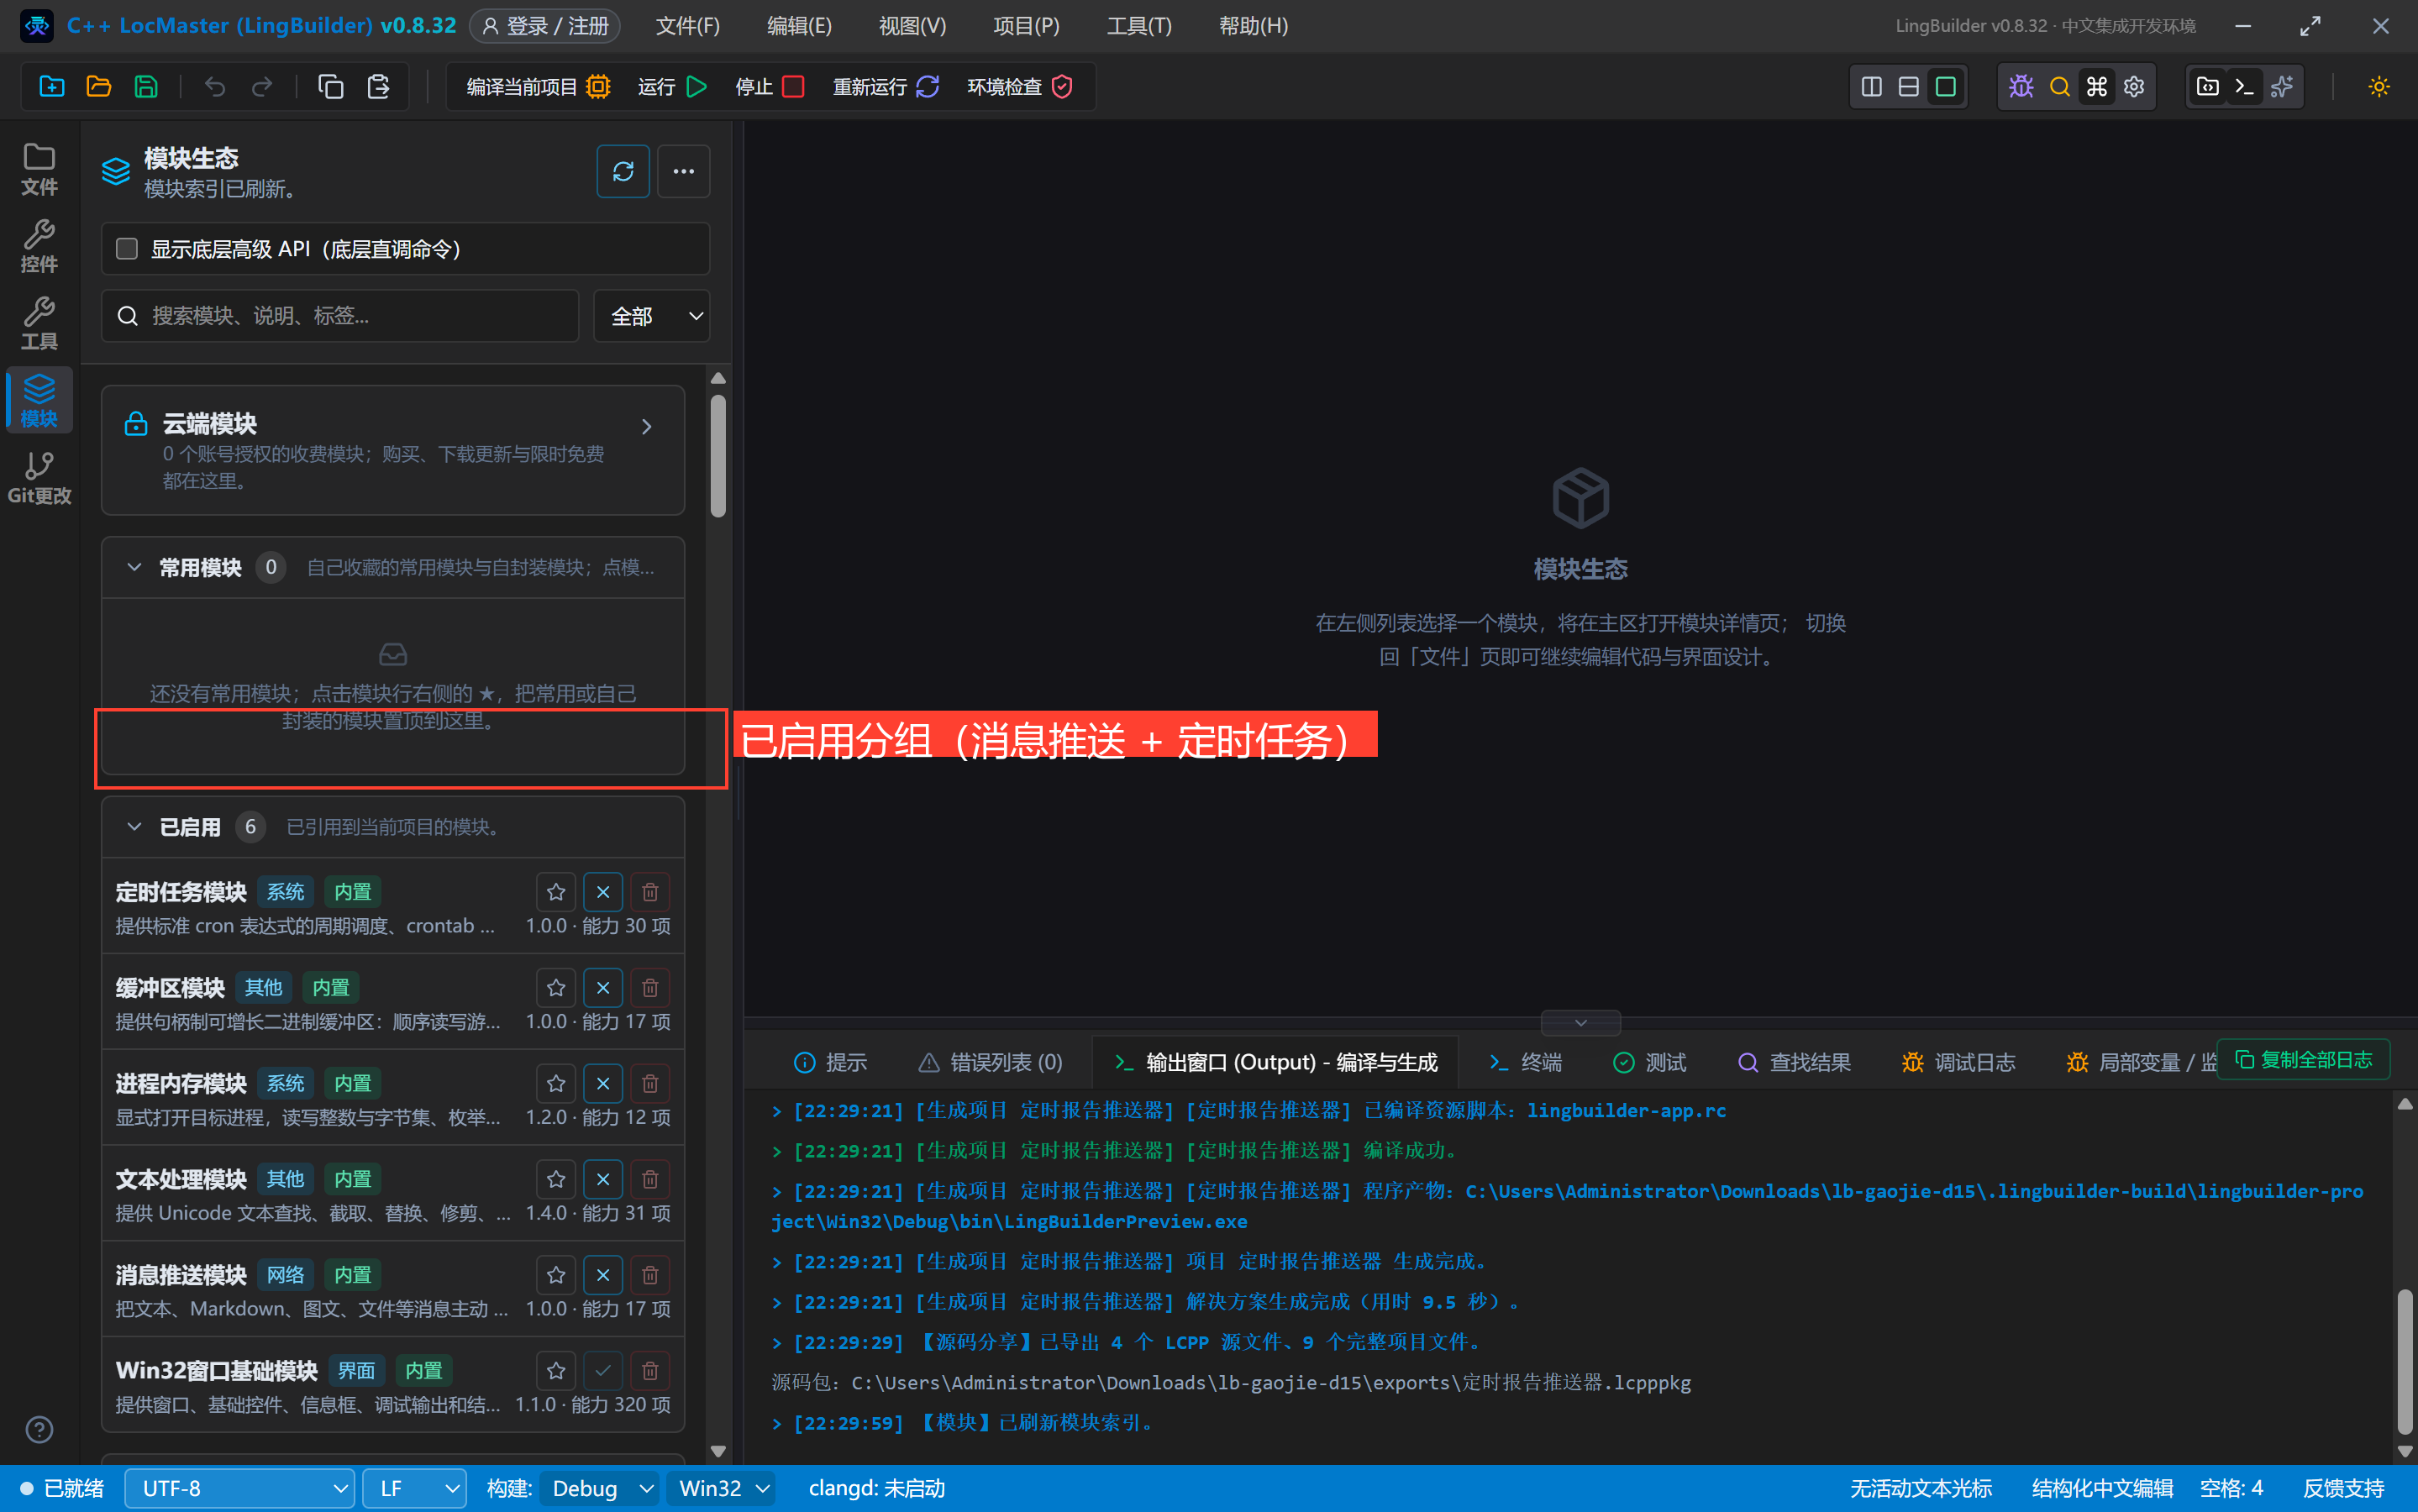Click 登录 / 注册 button
This screenshot has width=2418, height=1512.
tap(545, 26)
